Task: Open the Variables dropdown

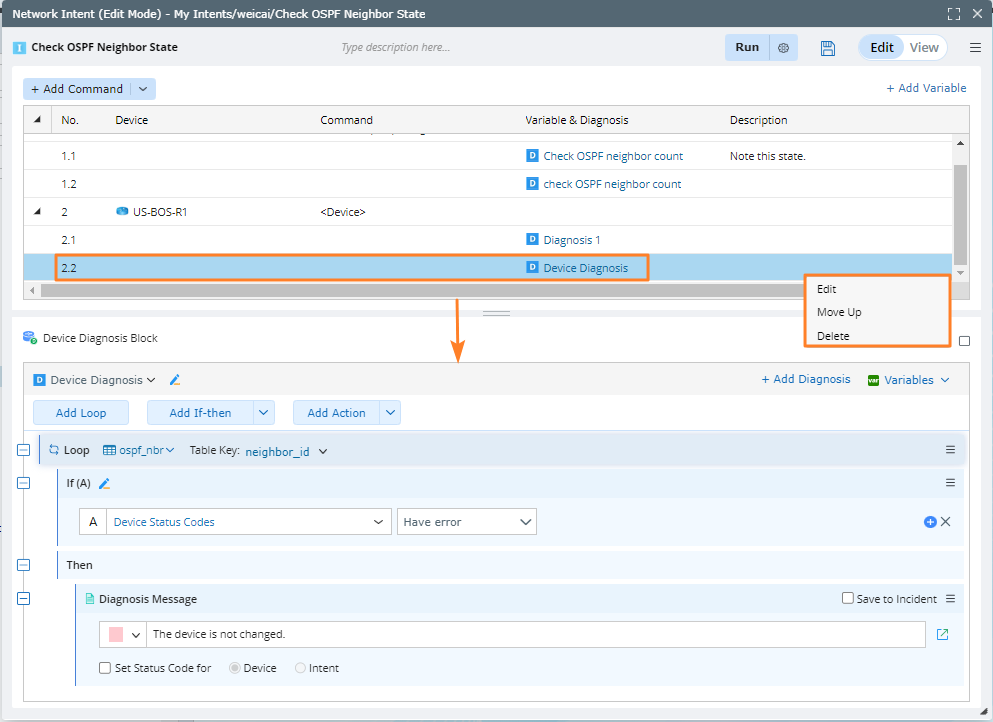Action: pyautogui.click(x=908, y=380)
